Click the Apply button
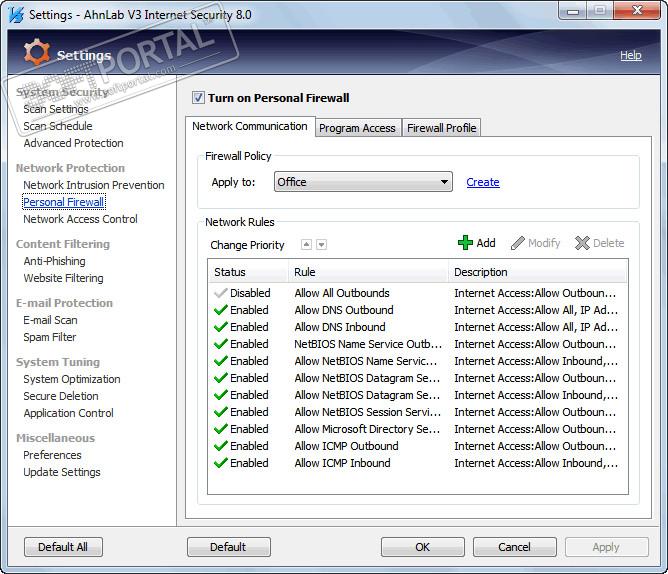This screenshot has height=574, width=668. tap(606, 547)
